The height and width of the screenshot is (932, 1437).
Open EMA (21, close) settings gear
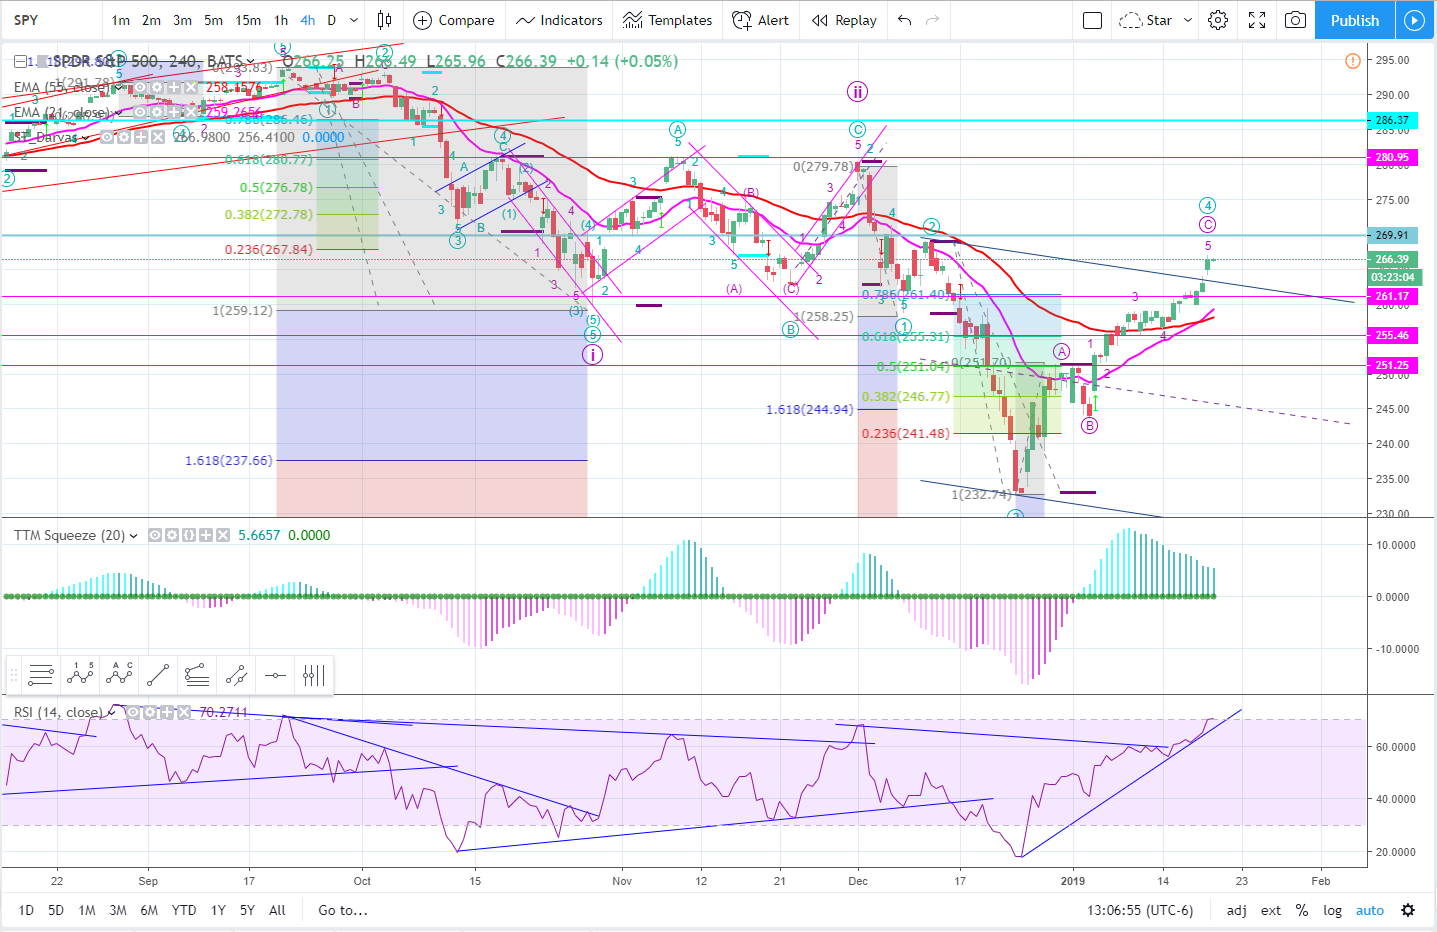pos(157,112)
